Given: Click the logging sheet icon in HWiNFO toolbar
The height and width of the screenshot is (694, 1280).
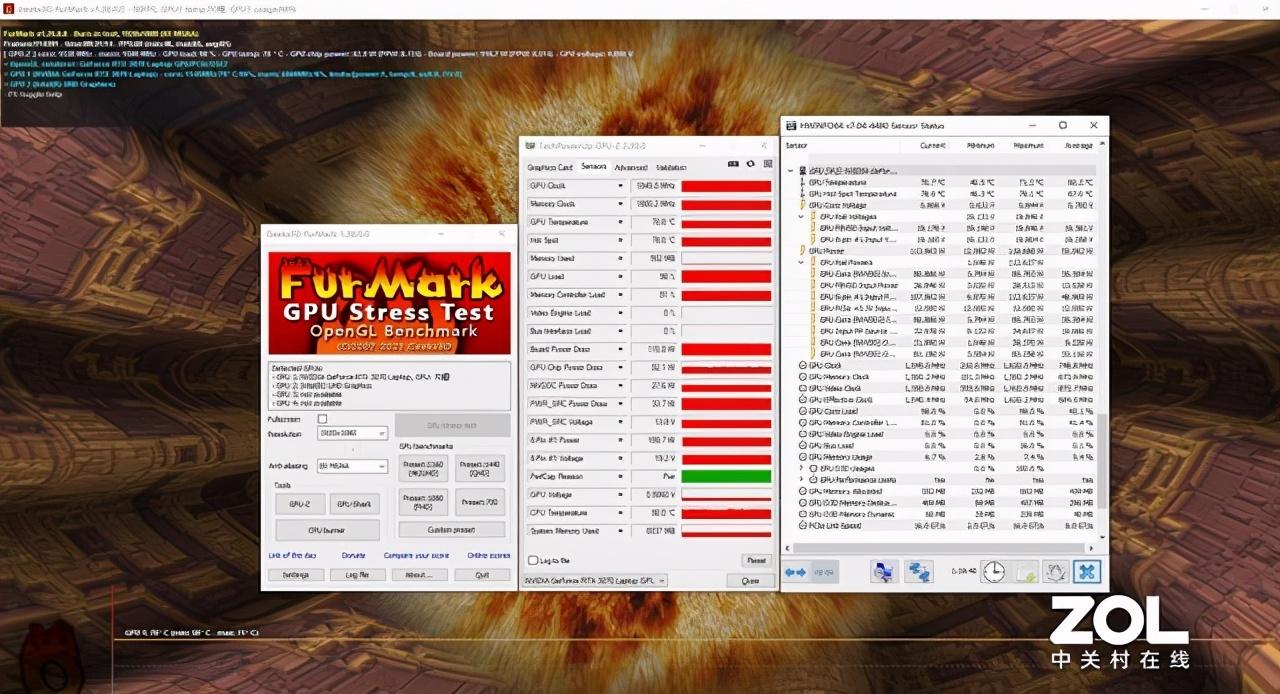Looking at the screenshot, I should (x=1027, y=571).
